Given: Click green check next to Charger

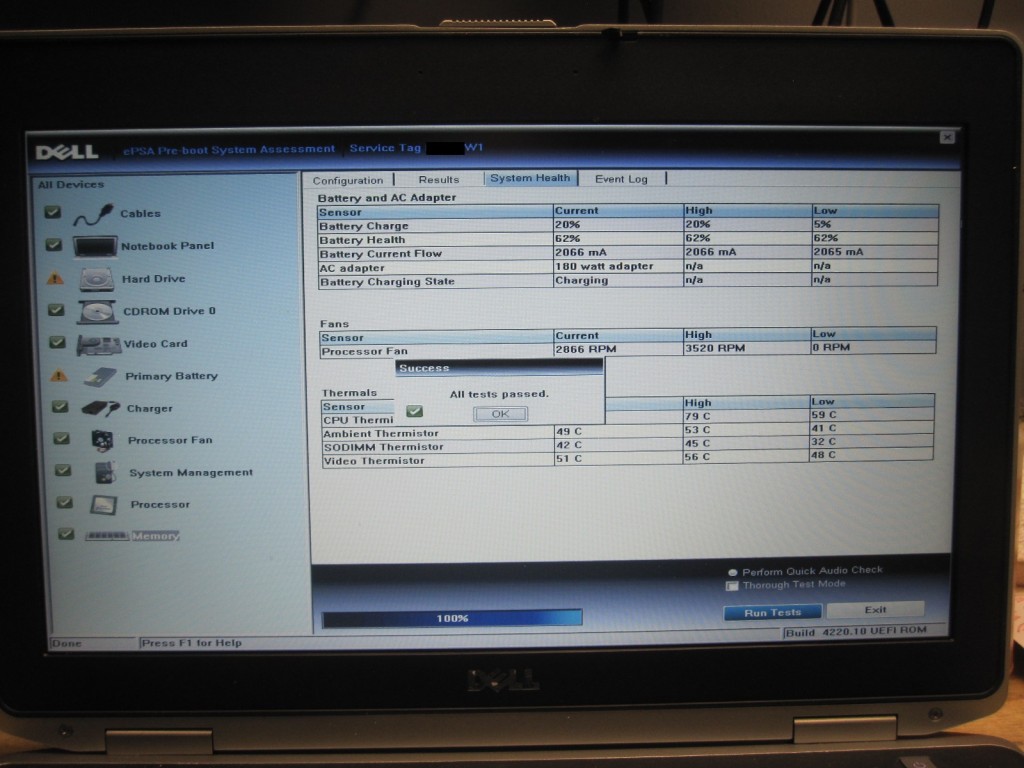Looking at the screenshot, I should pos(60,406).
